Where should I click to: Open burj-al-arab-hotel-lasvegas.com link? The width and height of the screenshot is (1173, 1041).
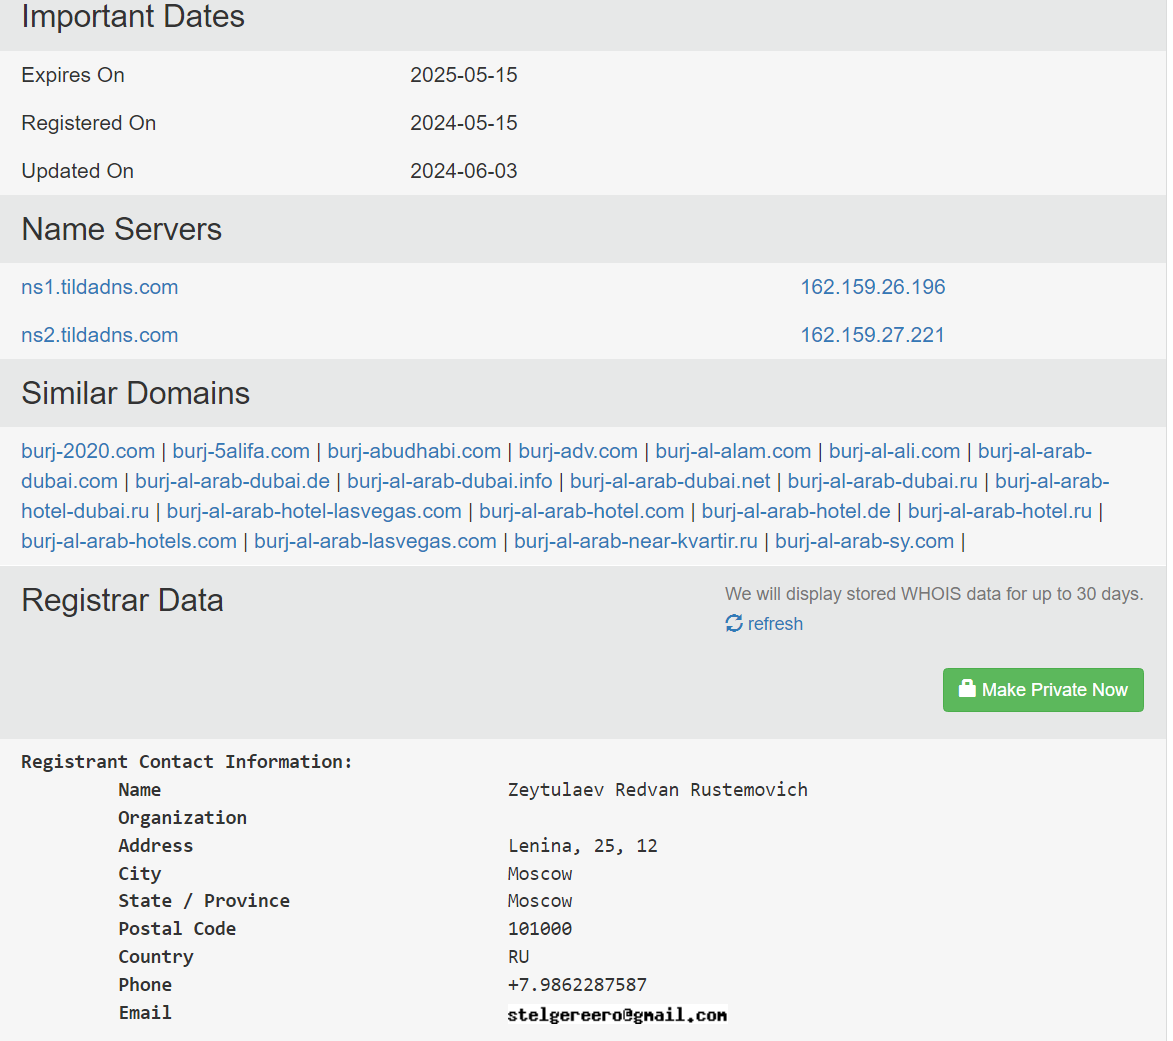click(314, 511)
